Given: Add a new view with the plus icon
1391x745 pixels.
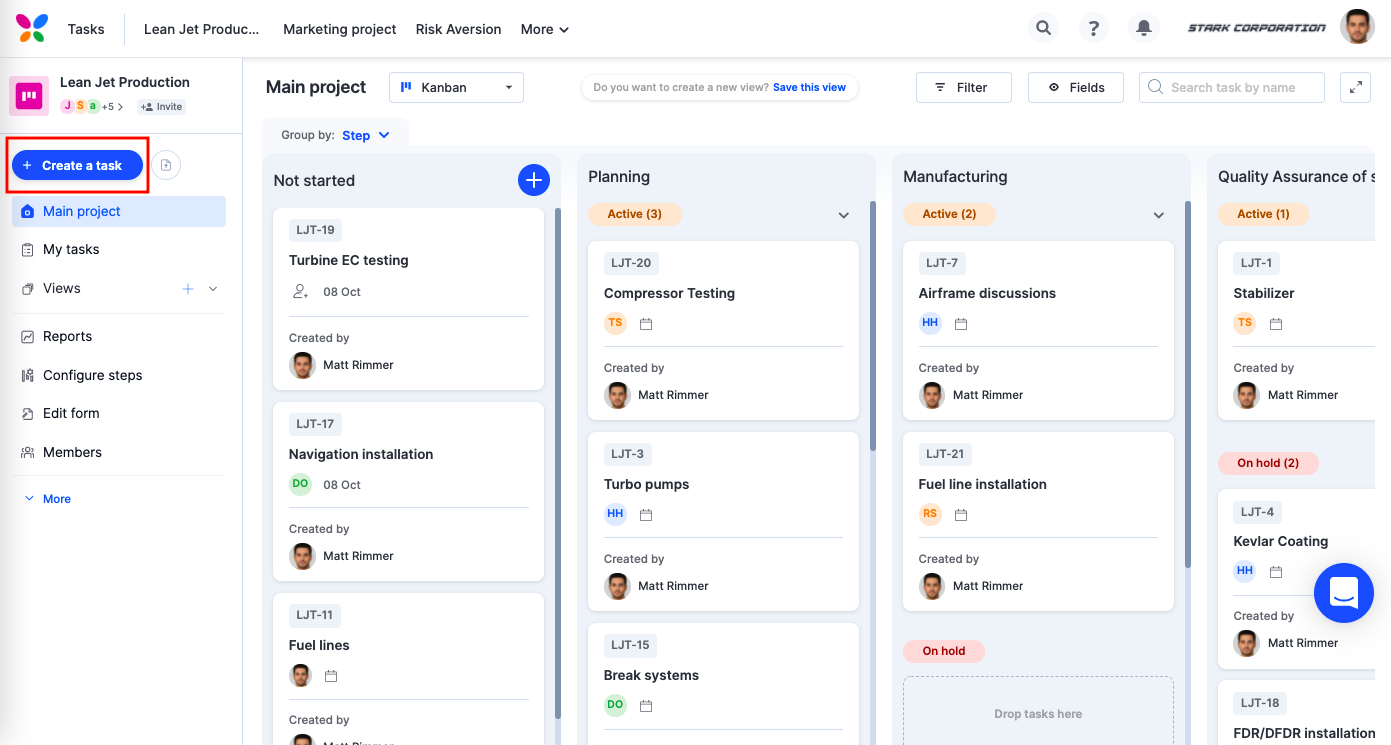Looking at the screenshot, I should [187, 288].
